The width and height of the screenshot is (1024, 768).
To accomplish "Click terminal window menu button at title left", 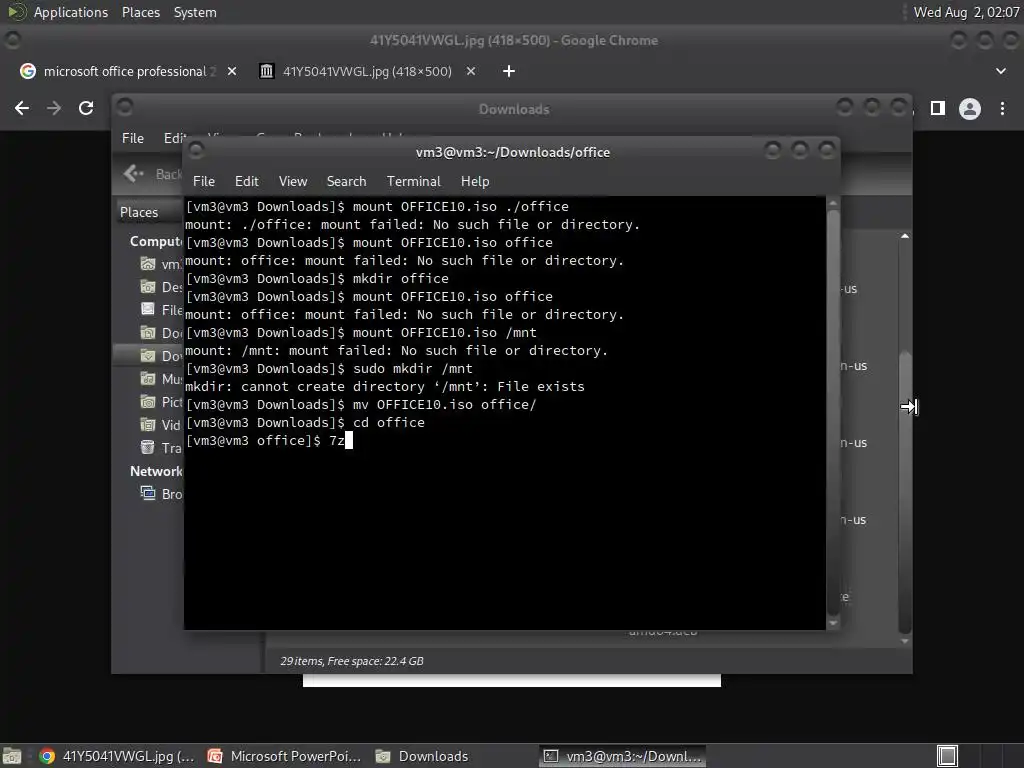I will [x=196, y=151].
